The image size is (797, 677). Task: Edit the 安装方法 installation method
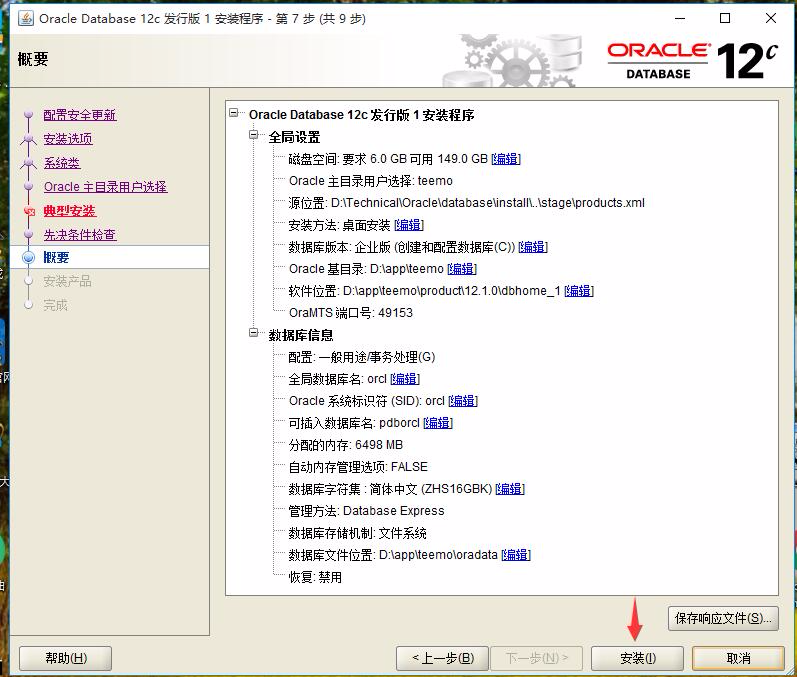point(409,225)
